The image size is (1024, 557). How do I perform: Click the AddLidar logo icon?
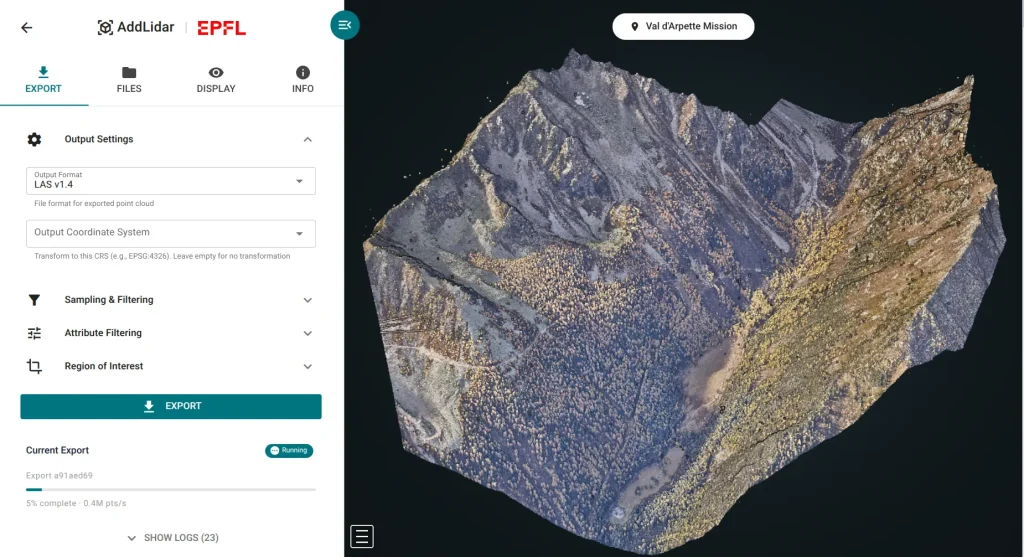pyautogui.click(x=105, y=28)
